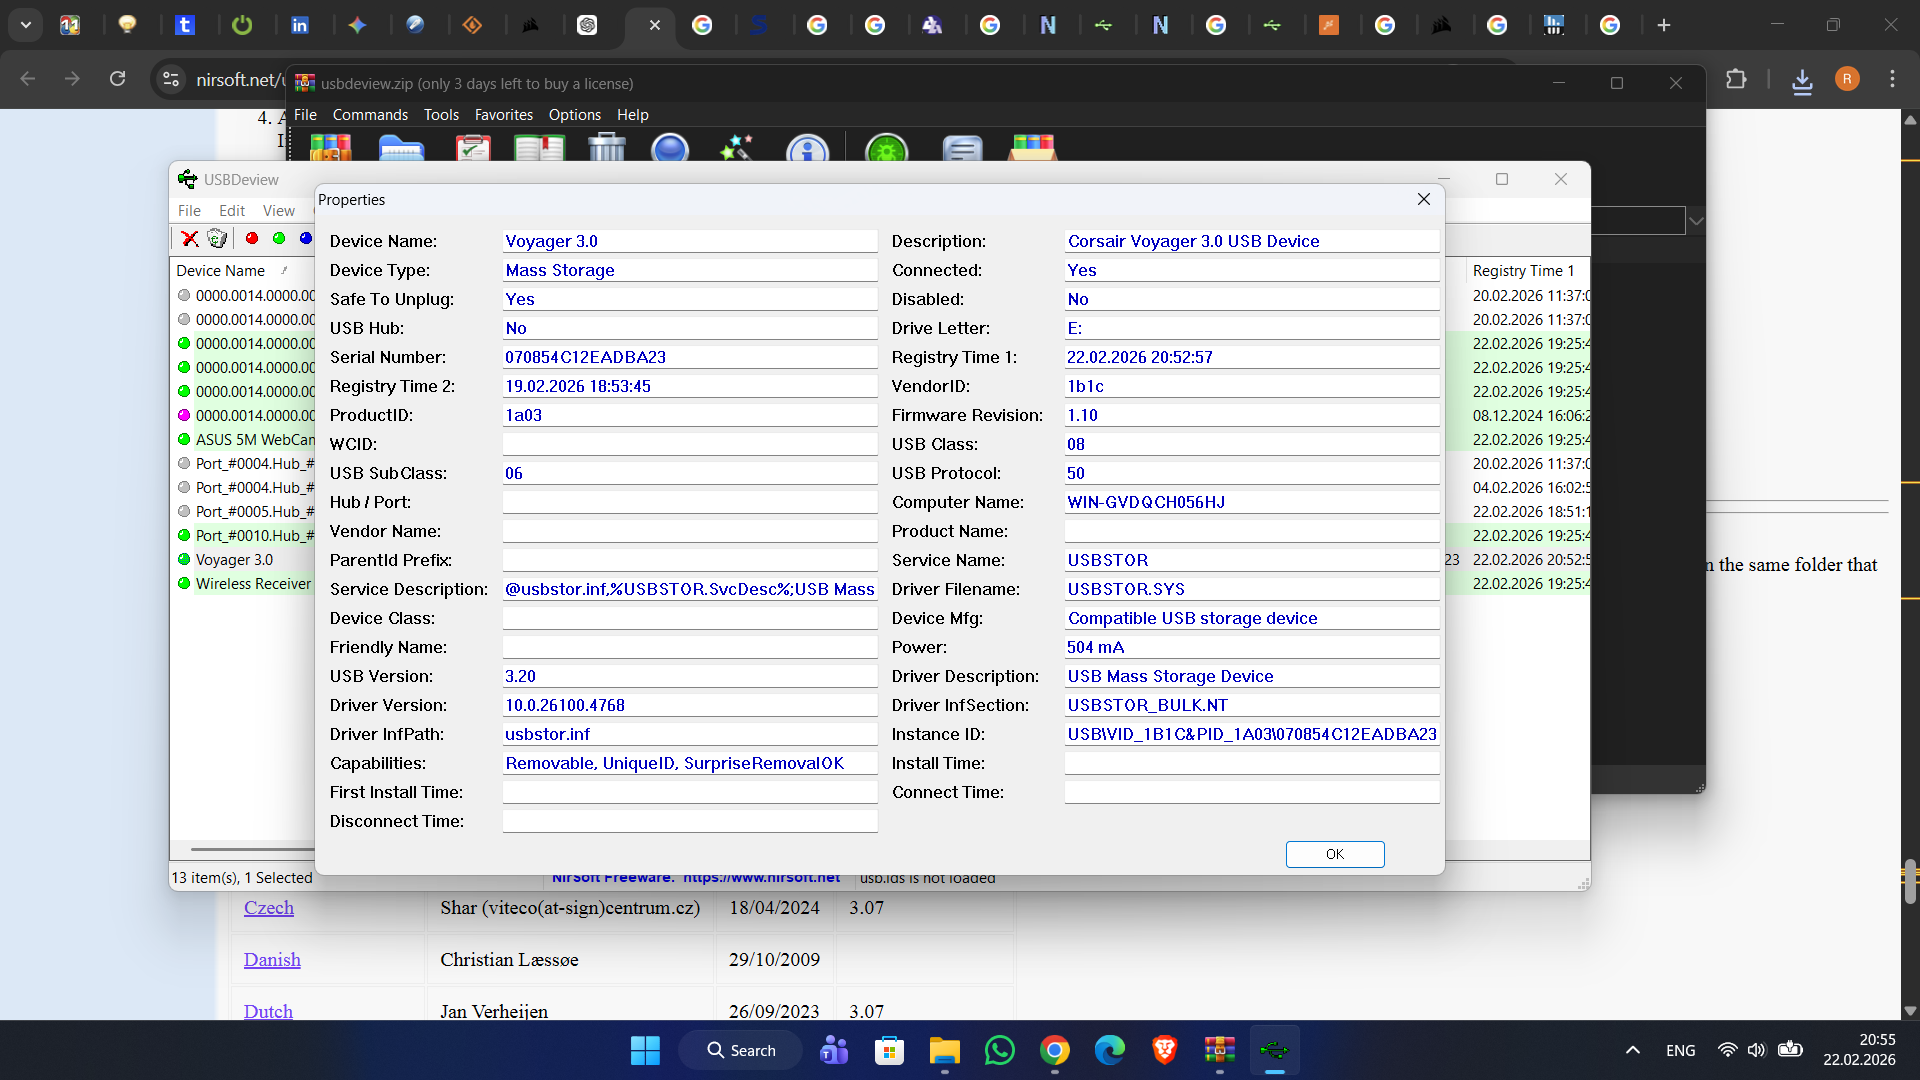Switch to the LinkedIn browser tab
This screenshot has width=1920, height=1080.
299,25
